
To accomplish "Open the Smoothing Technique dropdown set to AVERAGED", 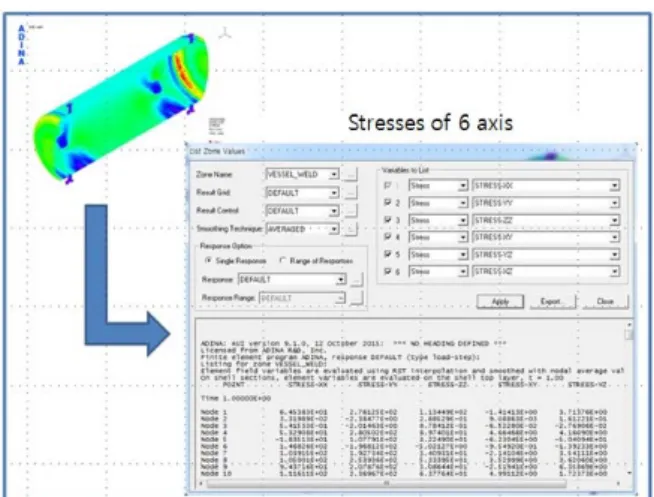I will 302,229.
